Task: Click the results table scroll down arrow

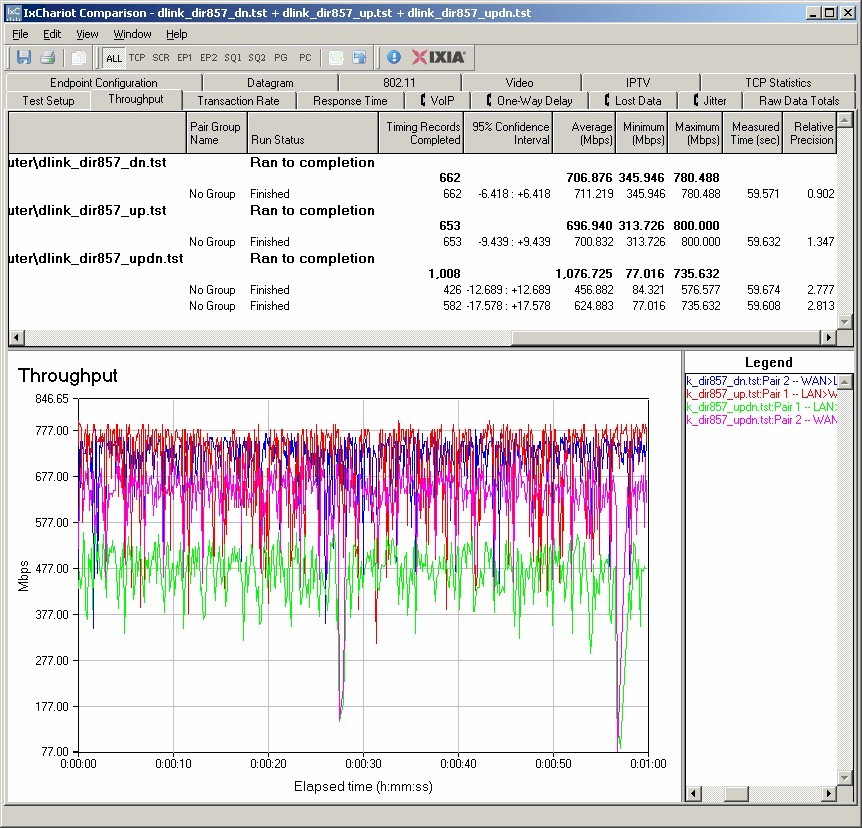Action: pos(845,321)
